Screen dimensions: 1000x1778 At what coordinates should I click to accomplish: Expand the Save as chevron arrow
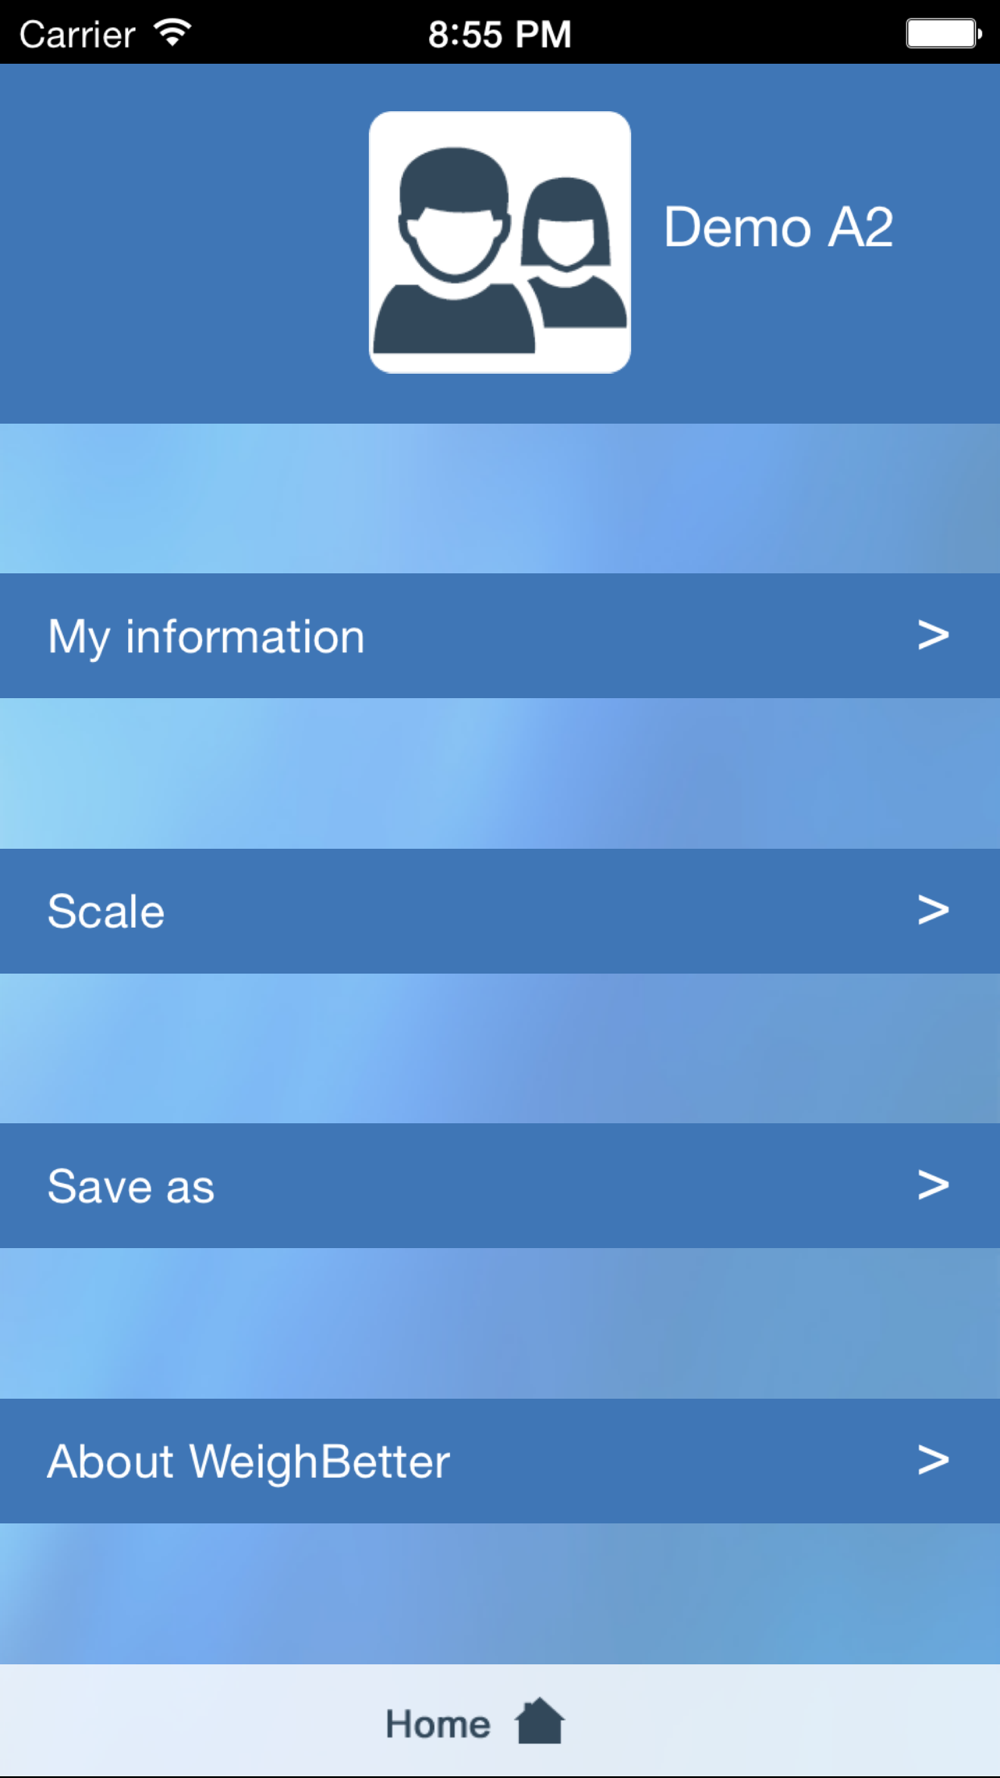[x=933, y=1185]
